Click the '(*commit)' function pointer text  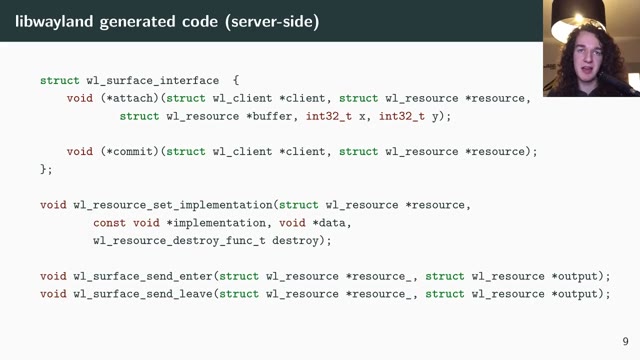coord(129,151)
